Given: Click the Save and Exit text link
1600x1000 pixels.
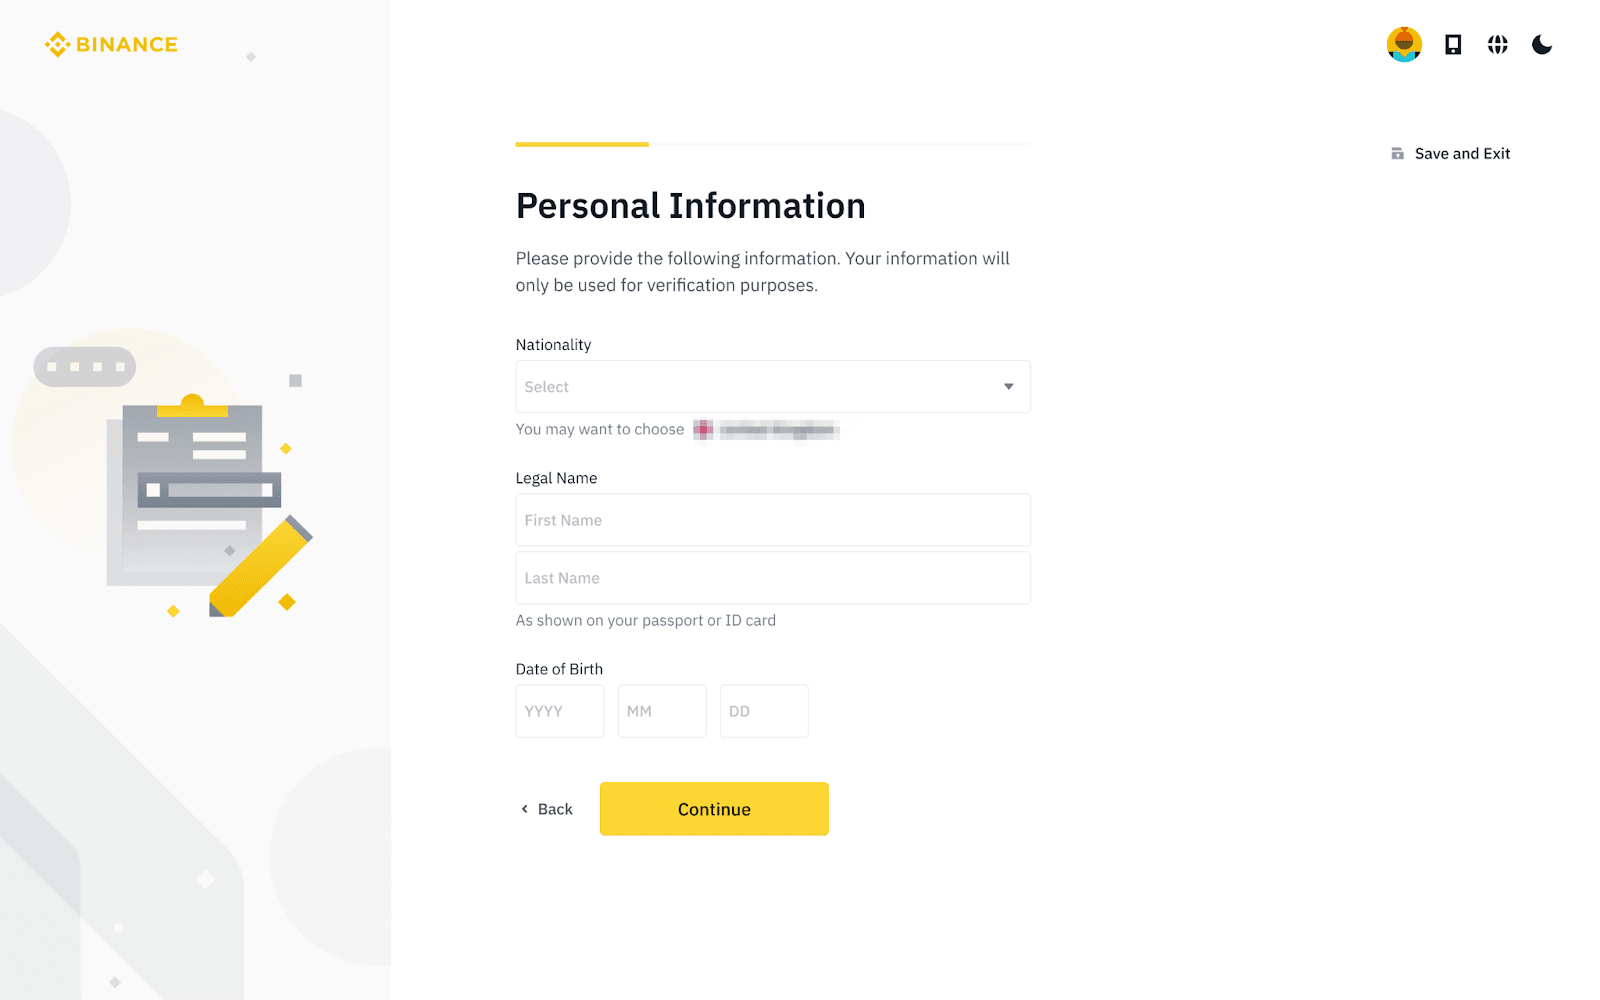Looking at the screenshot, I should coord(1462,154).
